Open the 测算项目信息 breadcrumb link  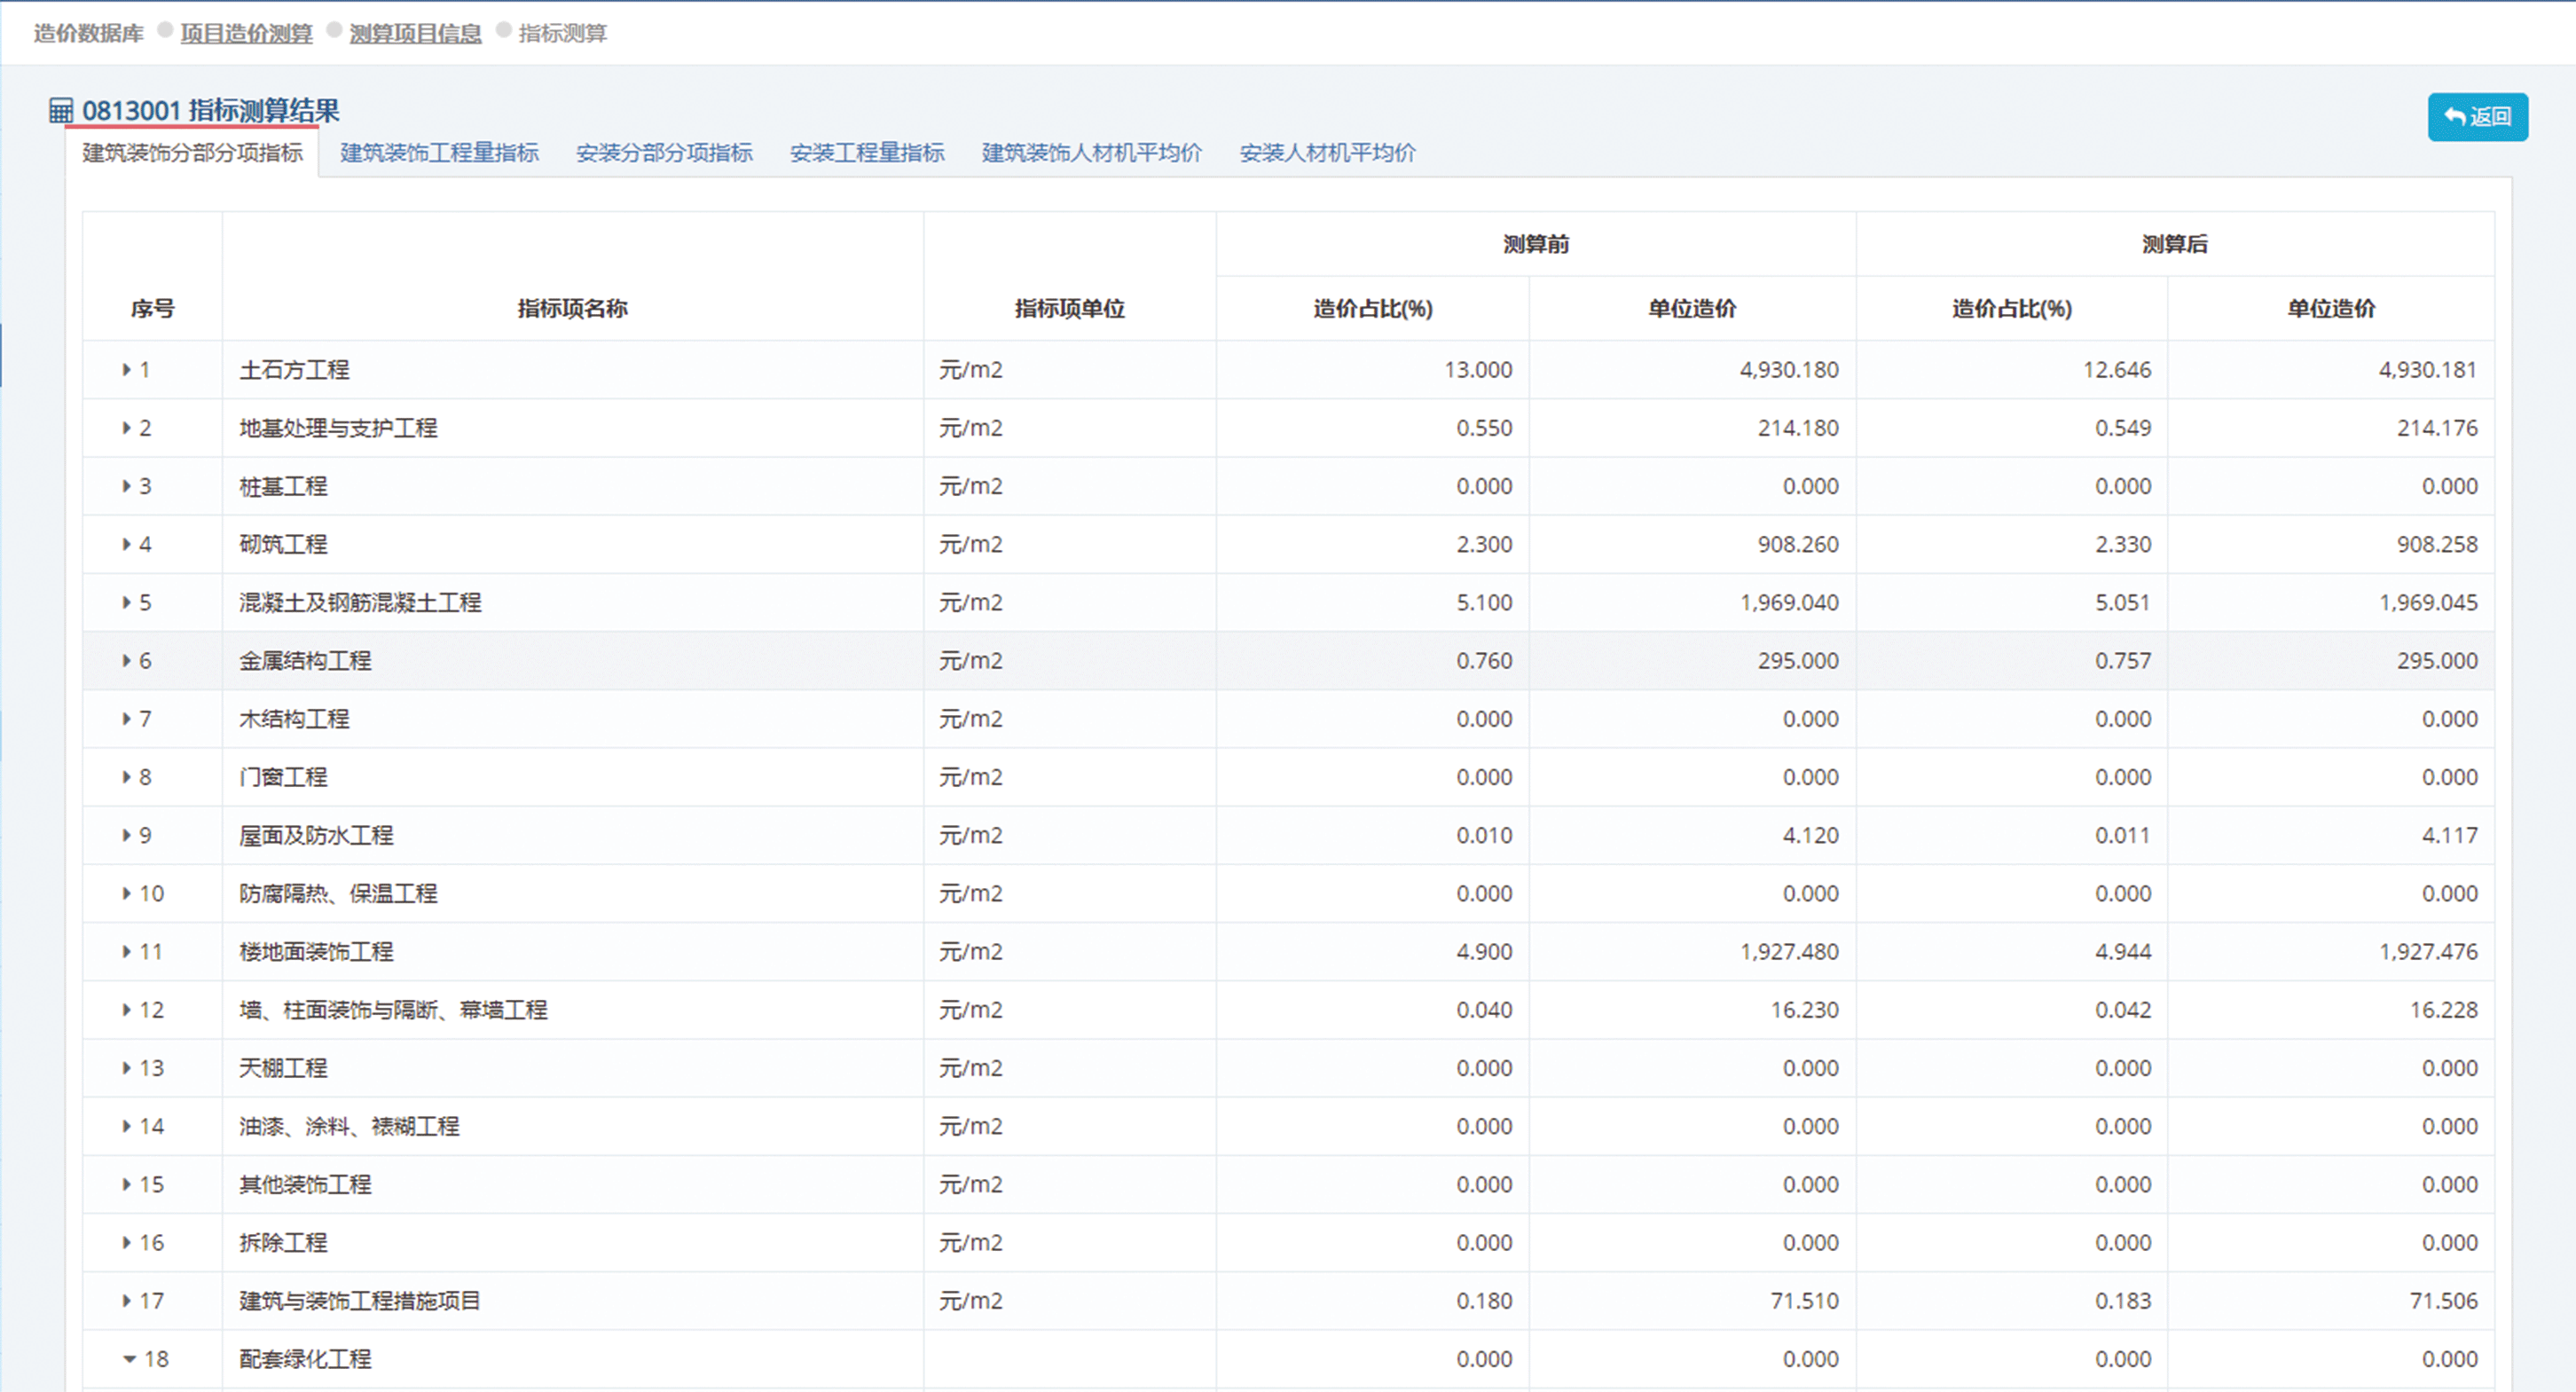click(x=415, y=33)
